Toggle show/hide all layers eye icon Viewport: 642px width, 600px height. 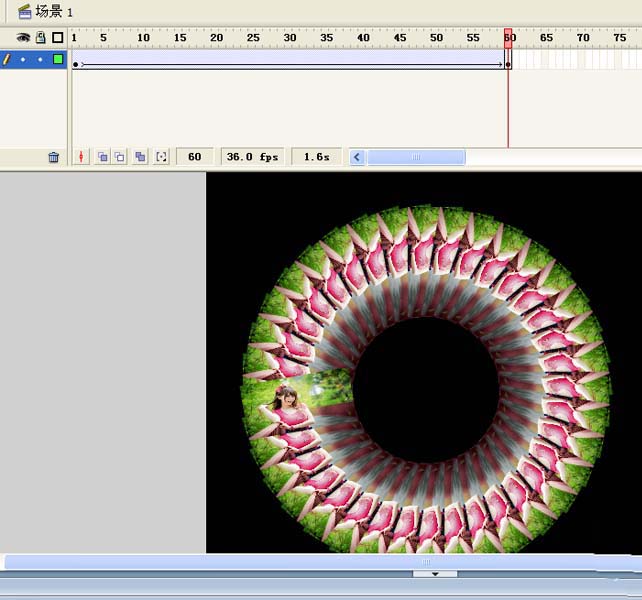pos(23,38)
